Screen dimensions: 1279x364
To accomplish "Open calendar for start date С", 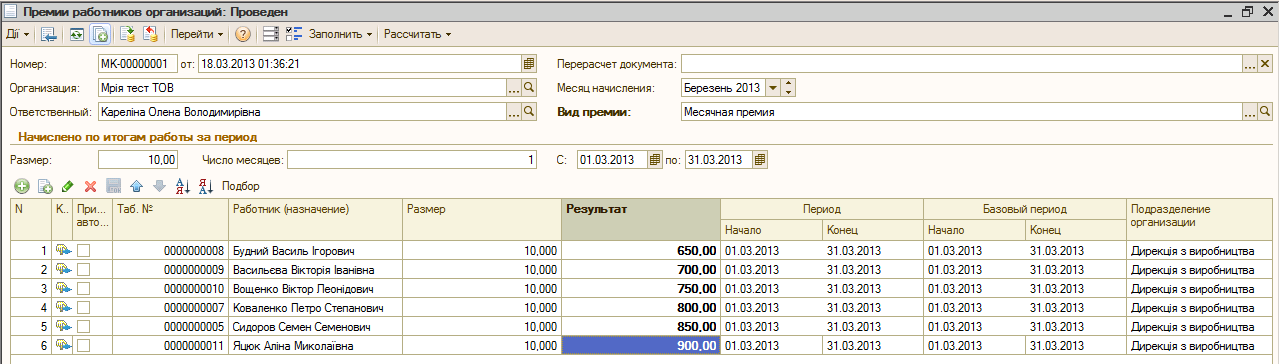I will click(655, 159).
